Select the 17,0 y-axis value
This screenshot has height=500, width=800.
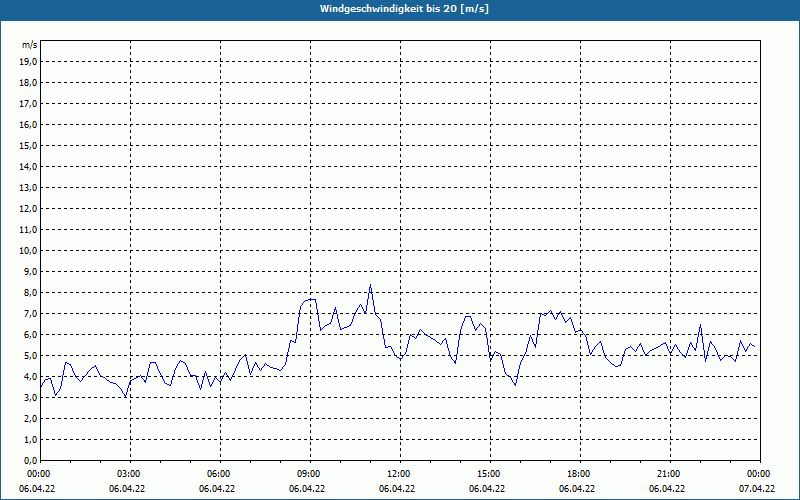[x=28, y=104]
